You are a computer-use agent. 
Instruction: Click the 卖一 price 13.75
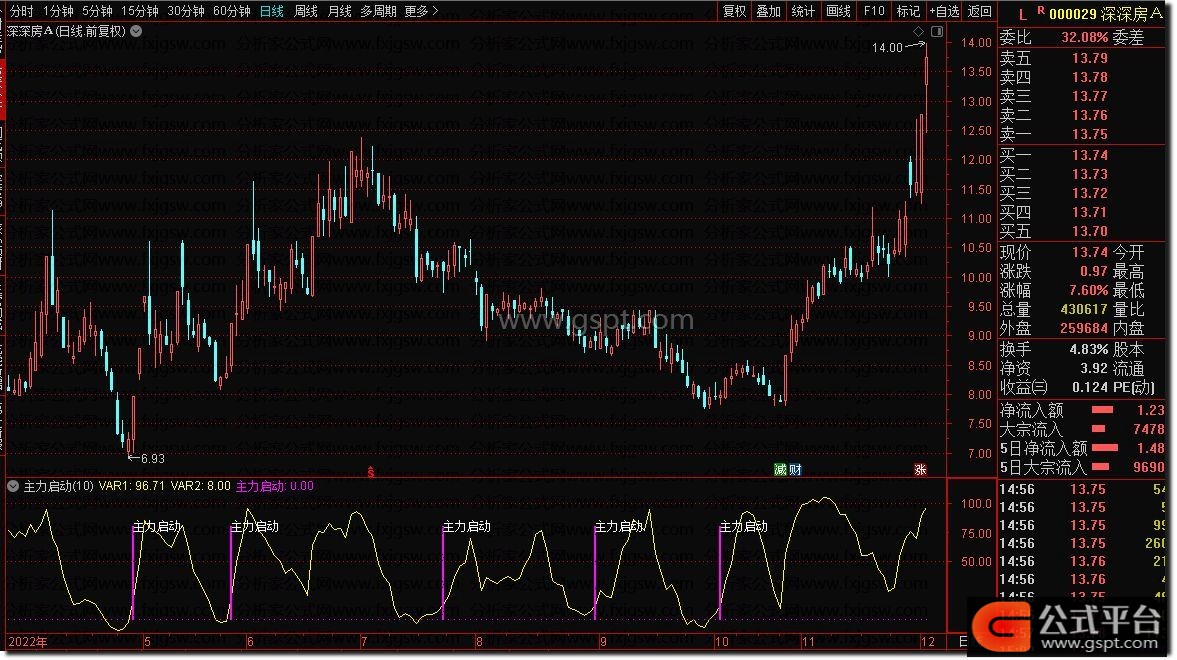(1090, 134)
